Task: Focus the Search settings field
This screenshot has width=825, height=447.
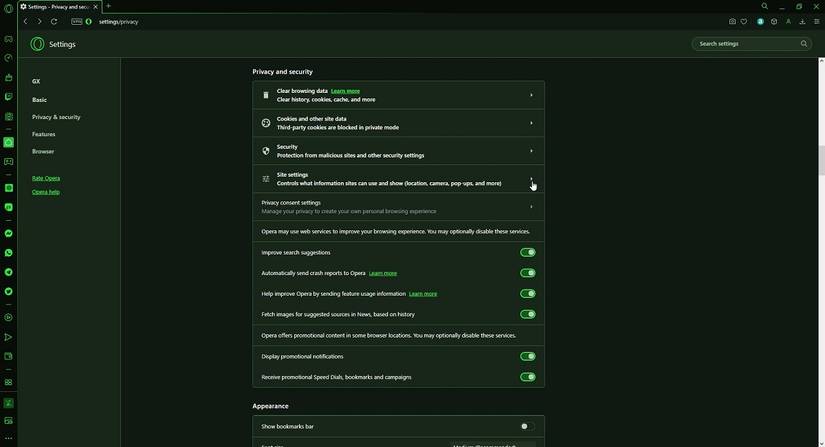Action: tap(751, 44)
